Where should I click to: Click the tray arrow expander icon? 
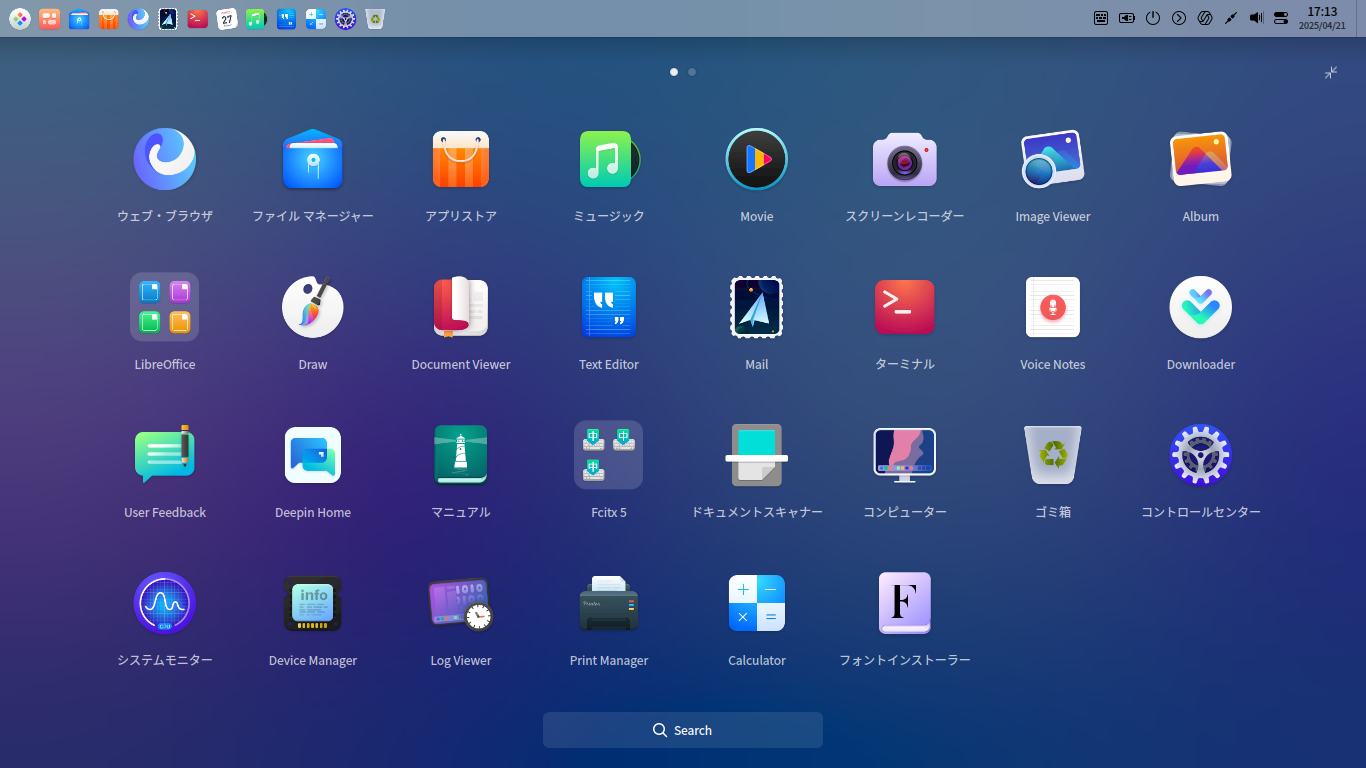1179,18
